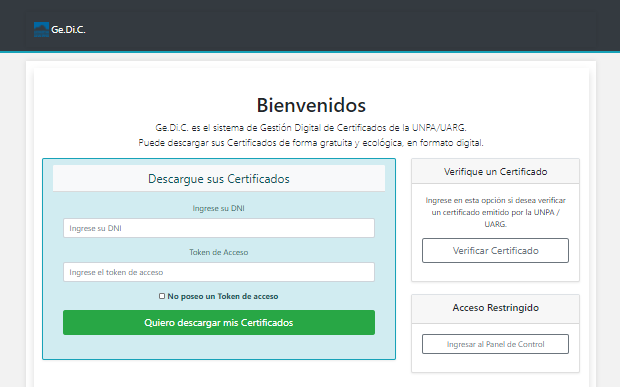Check the No poseo un Token checkbox
620x387 pixels.
162,296
